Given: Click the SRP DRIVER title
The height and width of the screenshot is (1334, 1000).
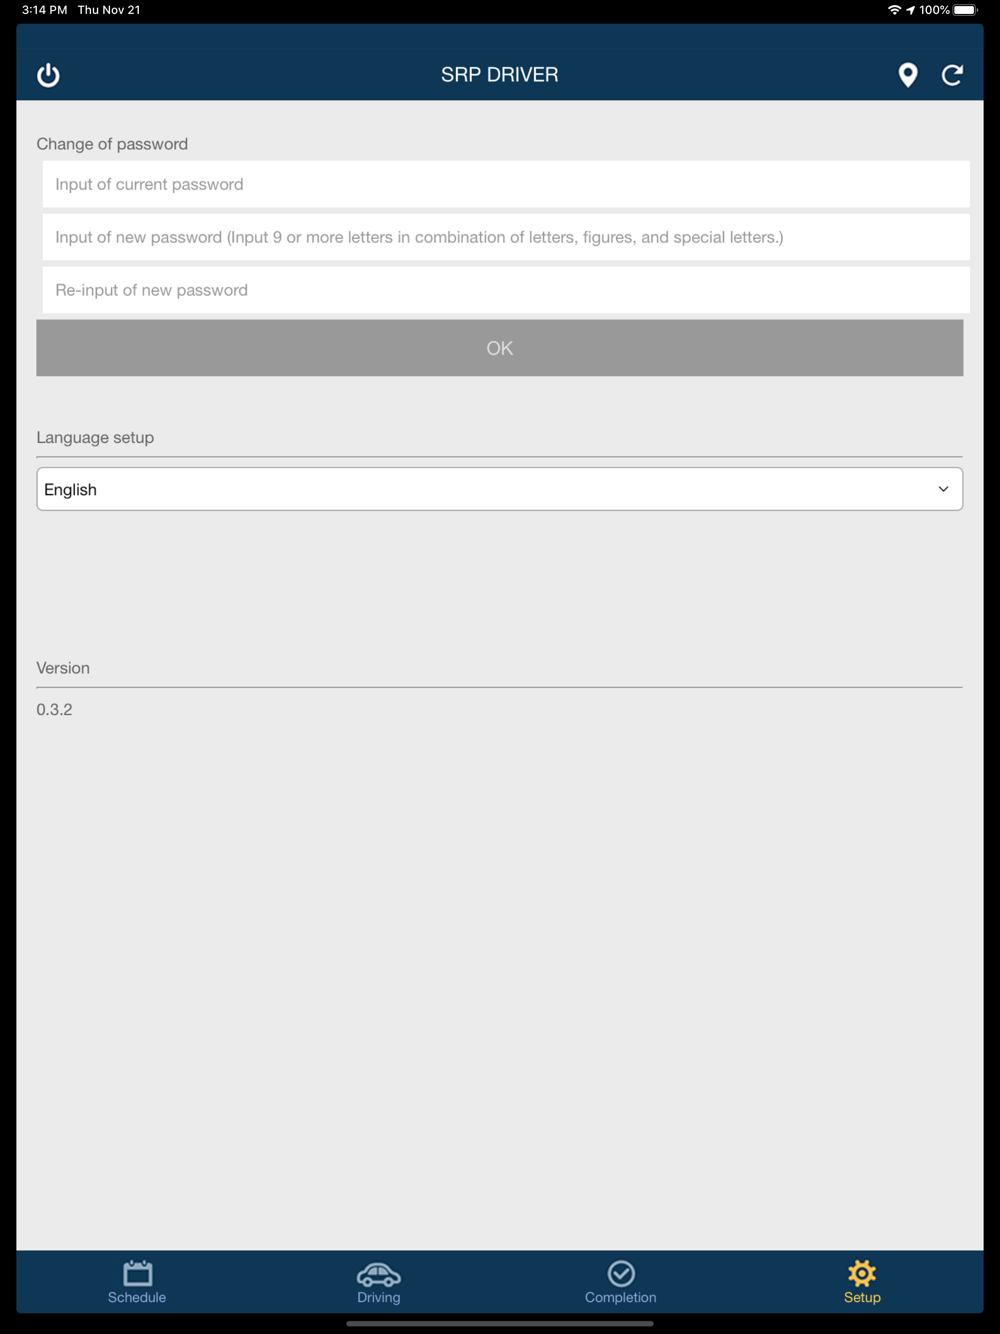Looking at the screenshot, I should [x=500, y=75].
